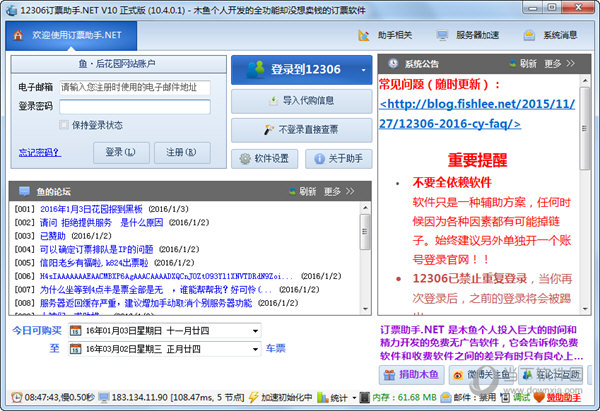
Task: Open post 信阳老乡有福啦
Action: (x=94, y=263)
